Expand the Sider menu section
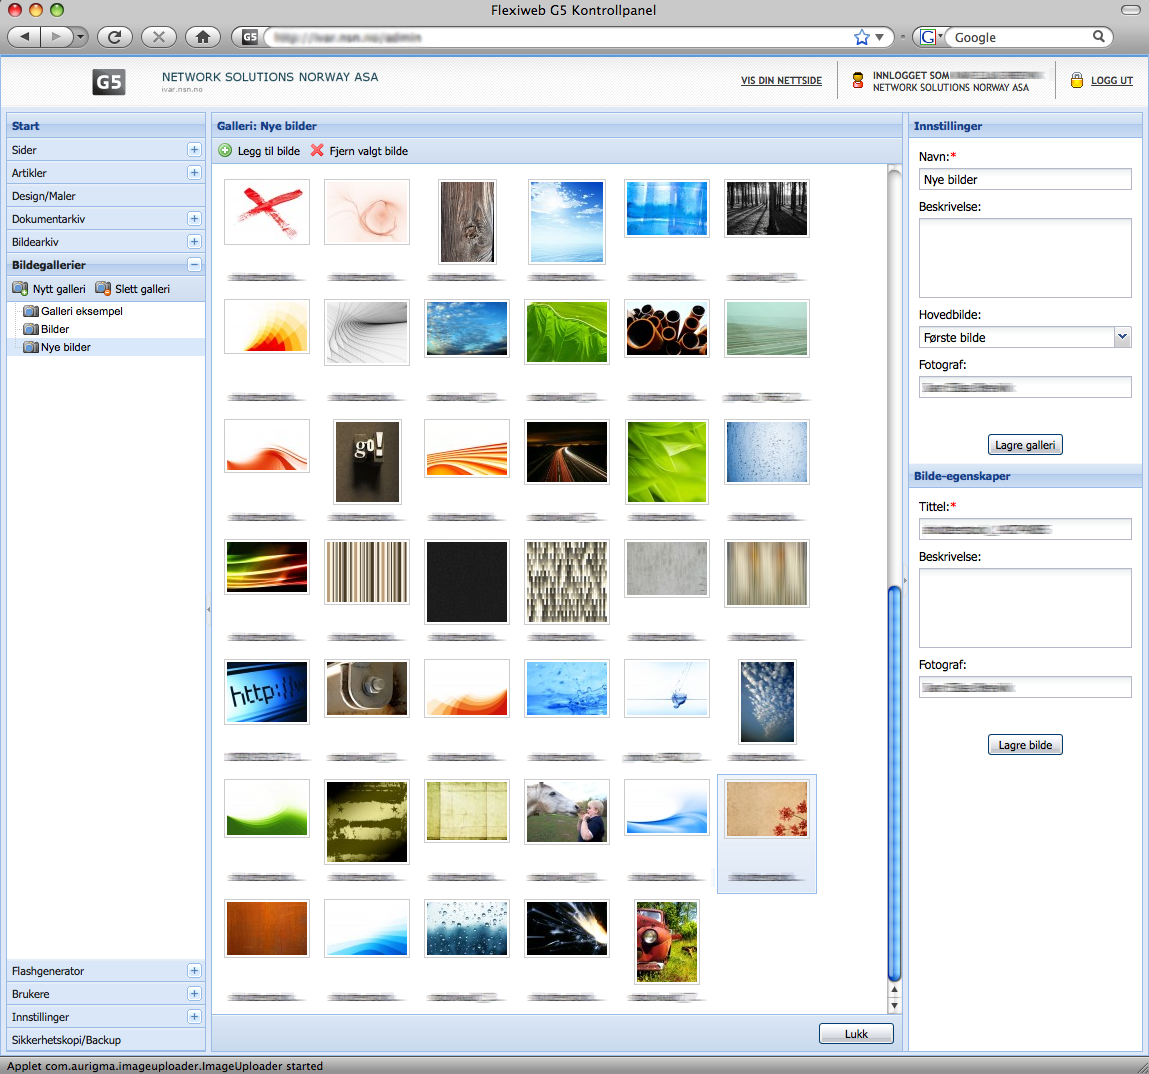The height and width of the screenshot is (1074, 1149). tap(194, 150)
